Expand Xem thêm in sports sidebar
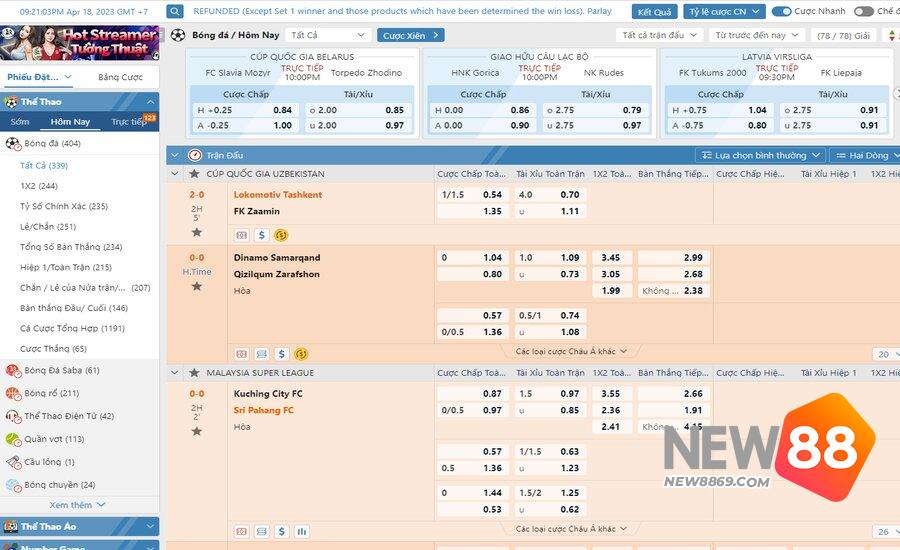 click(77, 505)
